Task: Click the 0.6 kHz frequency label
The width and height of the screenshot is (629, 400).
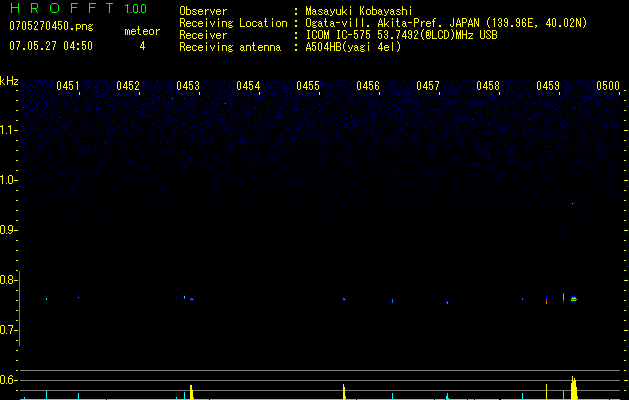Action: [x=8, y=380]
